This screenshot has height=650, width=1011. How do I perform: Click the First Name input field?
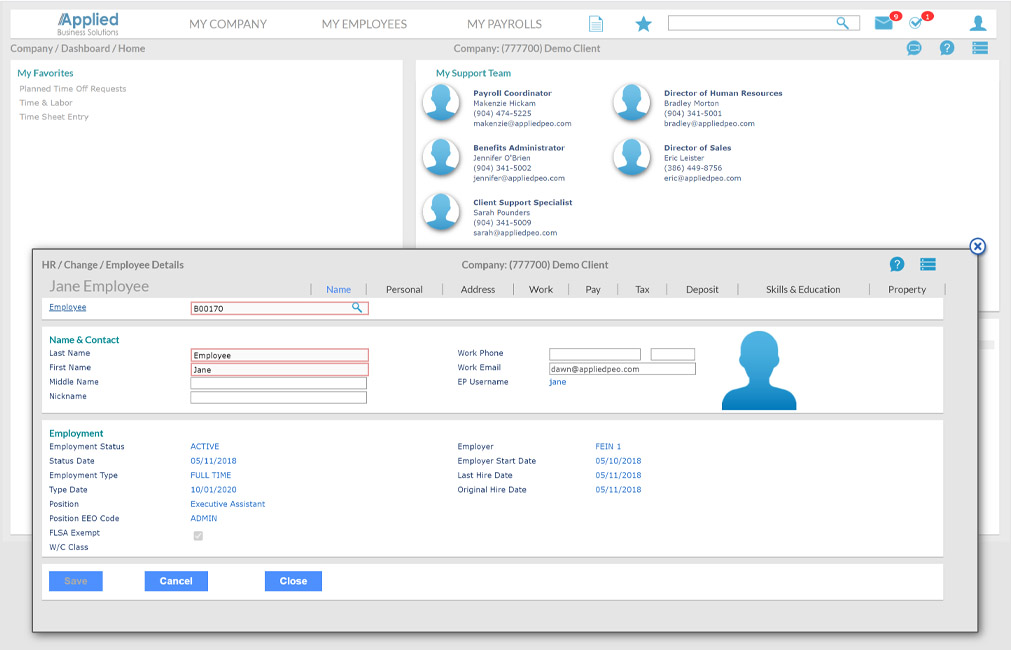[278, 368]
